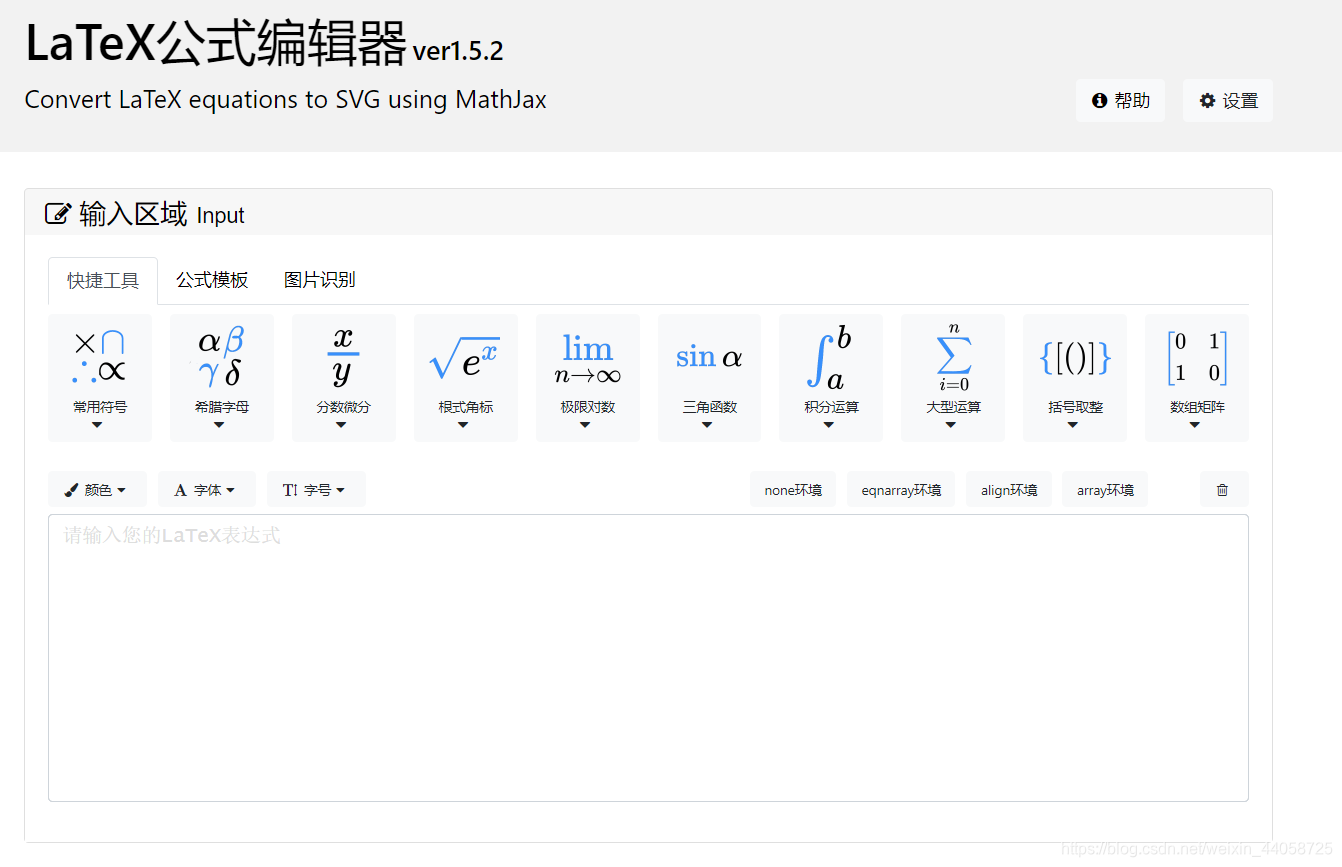Switch to the 公式模板 tab

(x=212, y=280)
